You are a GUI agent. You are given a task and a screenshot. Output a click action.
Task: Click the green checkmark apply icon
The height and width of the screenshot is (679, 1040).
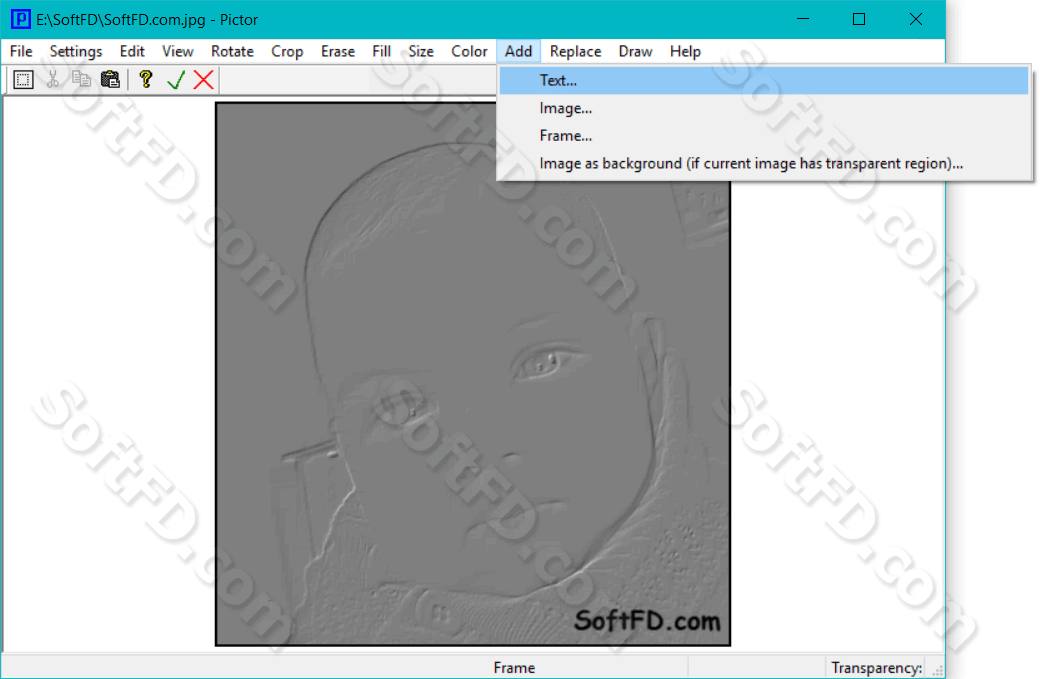click(x=176, y=80)
